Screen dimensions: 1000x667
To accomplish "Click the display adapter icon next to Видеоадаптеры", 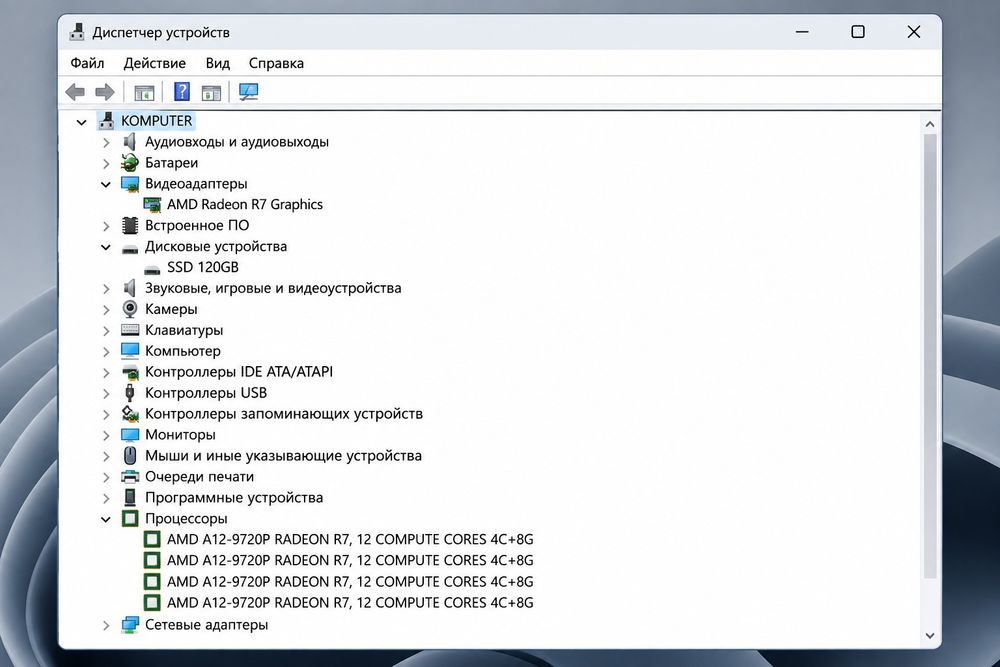I will (x=130, y=184).
